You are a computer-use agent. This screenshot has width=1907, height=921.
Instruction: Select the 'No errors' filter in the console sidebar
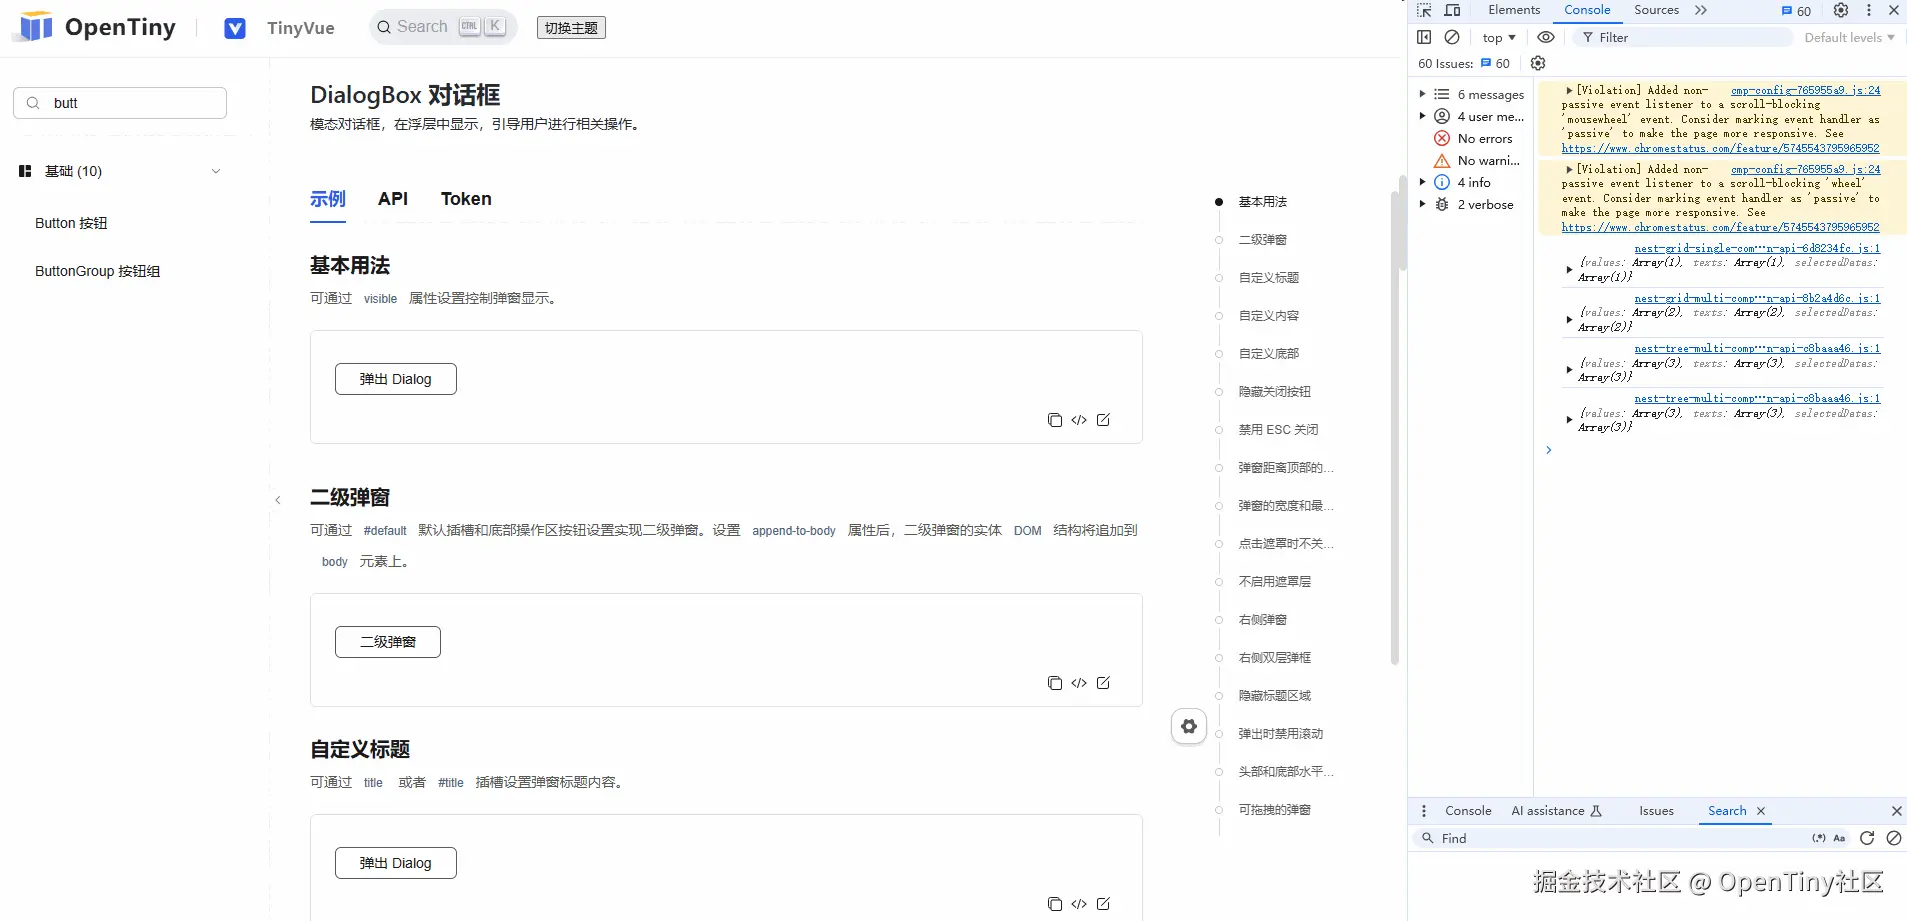pyautogui.click(x=1477, y=138)
